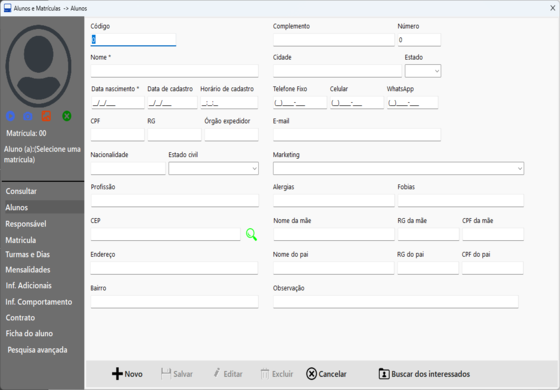Screen dimensions: 560x390
Task: Focus the E-mail text field
Action: coord(357,135)
